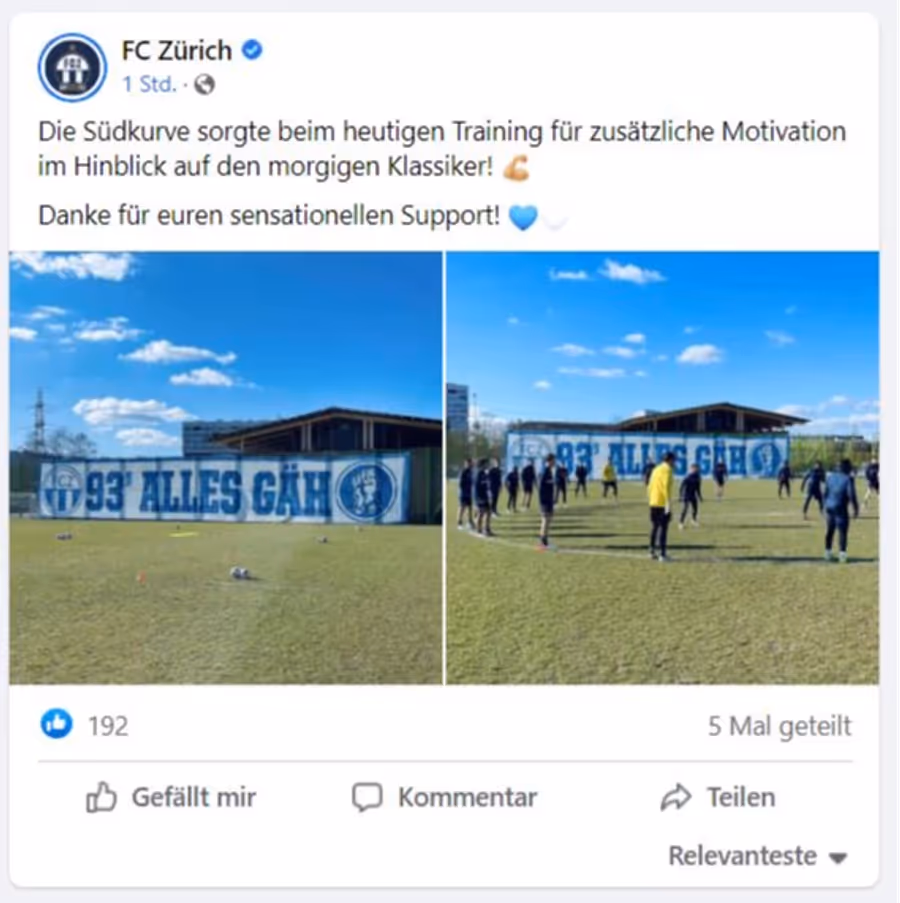Open the FC Zürich profile picture
The height and width of the screenshot is (903, 900).
[x=73, y=67]
